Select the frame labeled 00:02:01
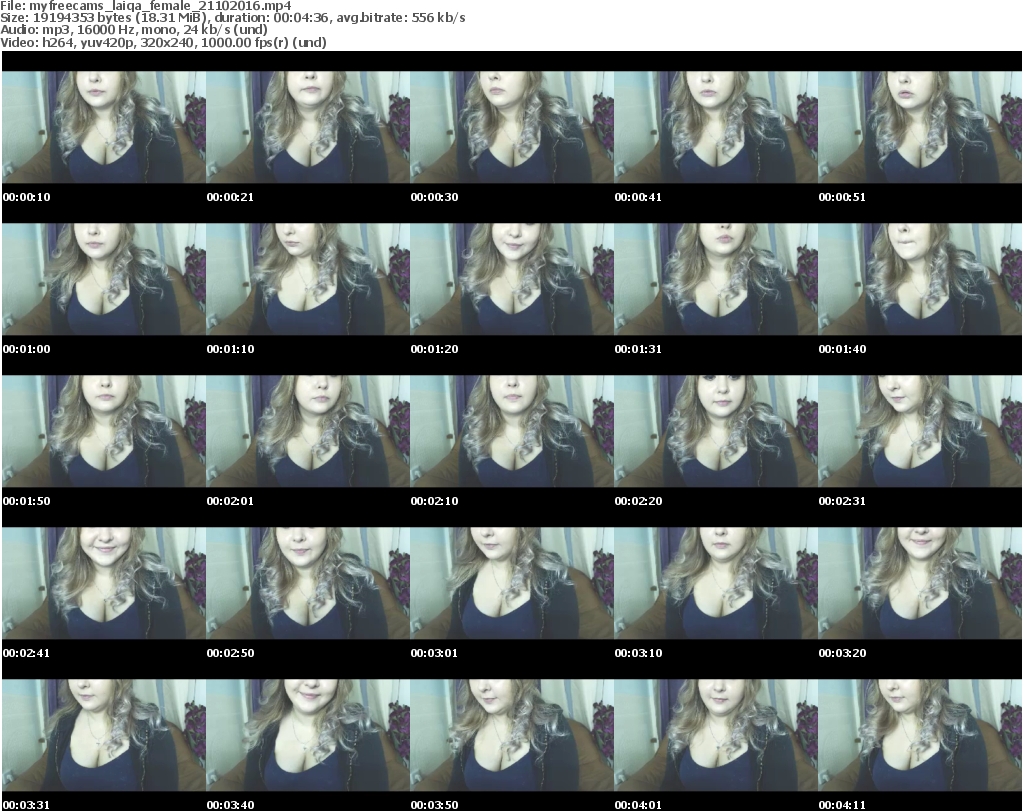 tap(308, 431)
